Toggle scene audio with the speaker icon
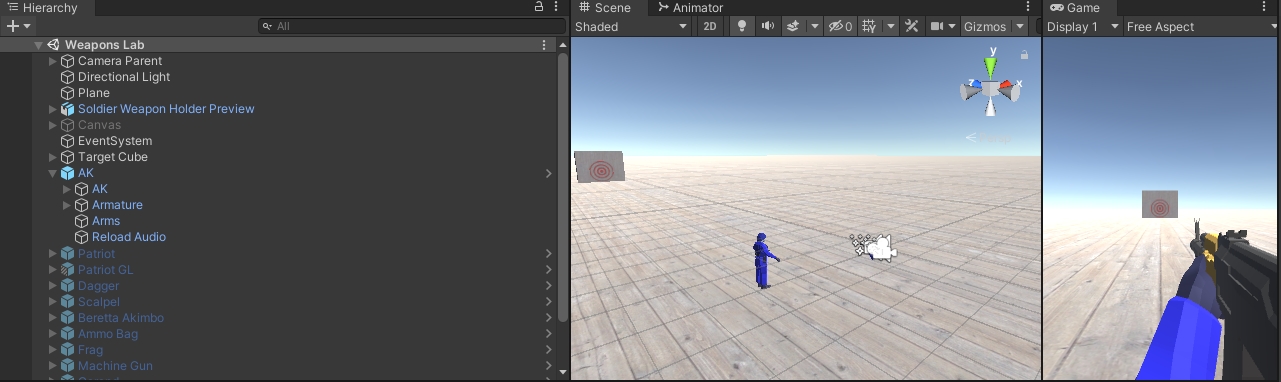Image resolution: width=1281 pixels, height=382 pixels. [x=768, y=27]
